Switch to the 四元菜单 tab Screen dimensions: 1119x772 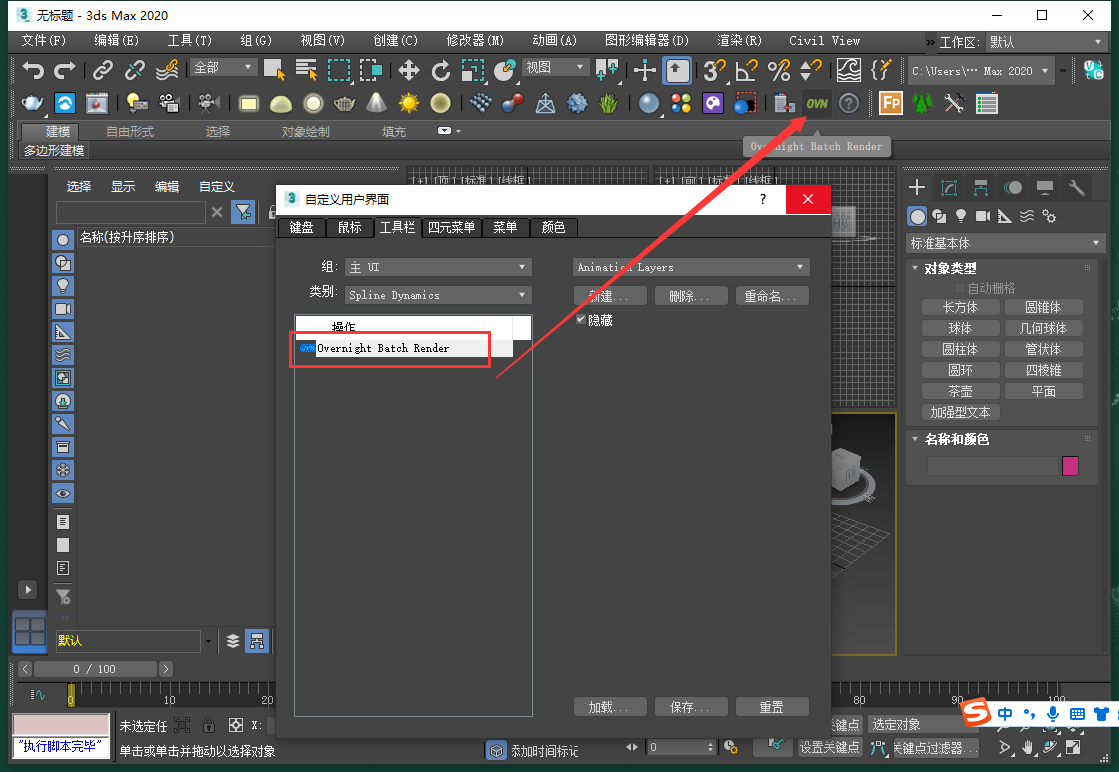(451, 227)
